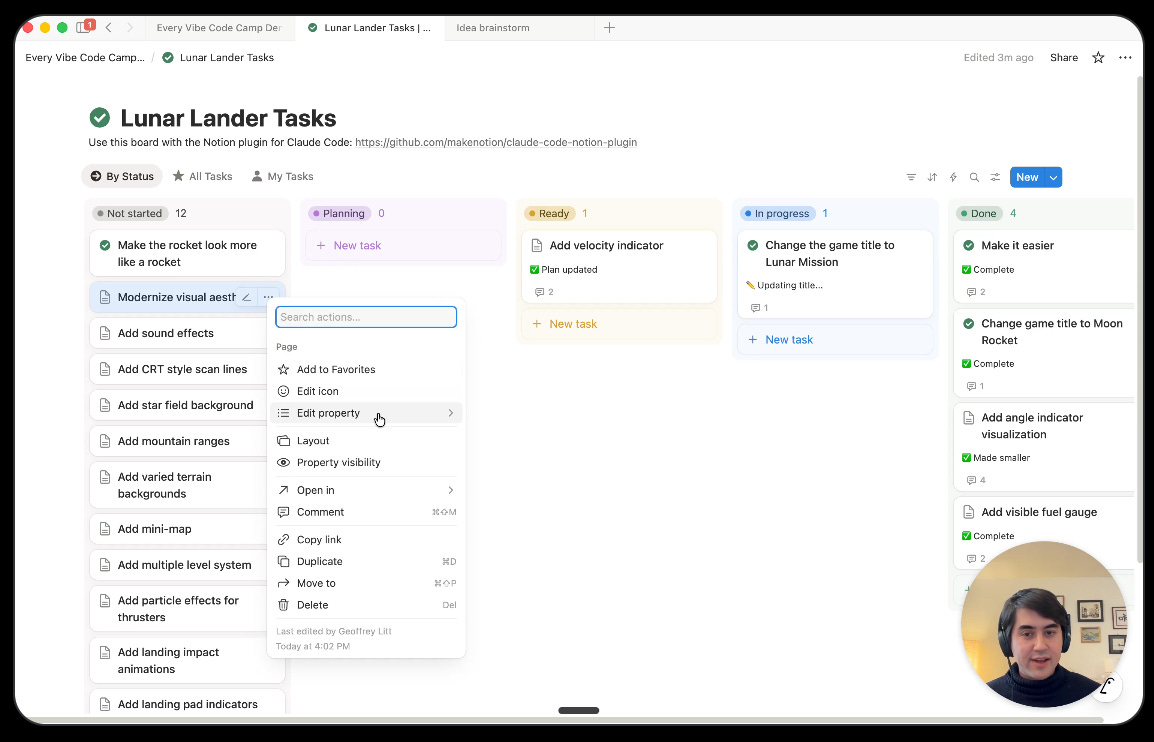
Task: Choose Add to Favorites in menu
Action: [x=366, y=370]
